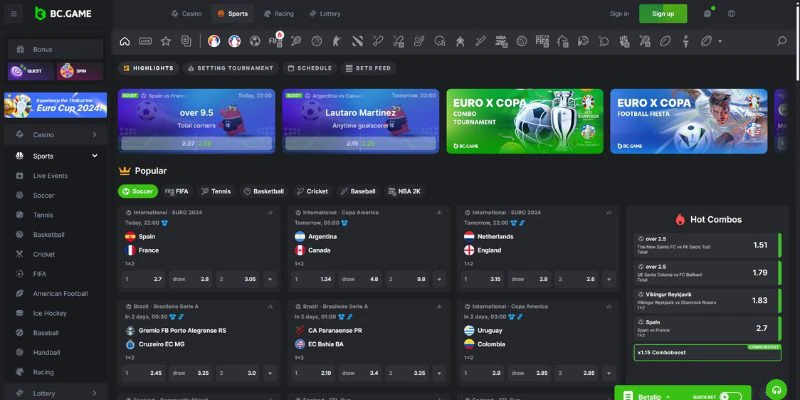Filter Popular by Baseball
800x400 pixels.
pos(358,191)
